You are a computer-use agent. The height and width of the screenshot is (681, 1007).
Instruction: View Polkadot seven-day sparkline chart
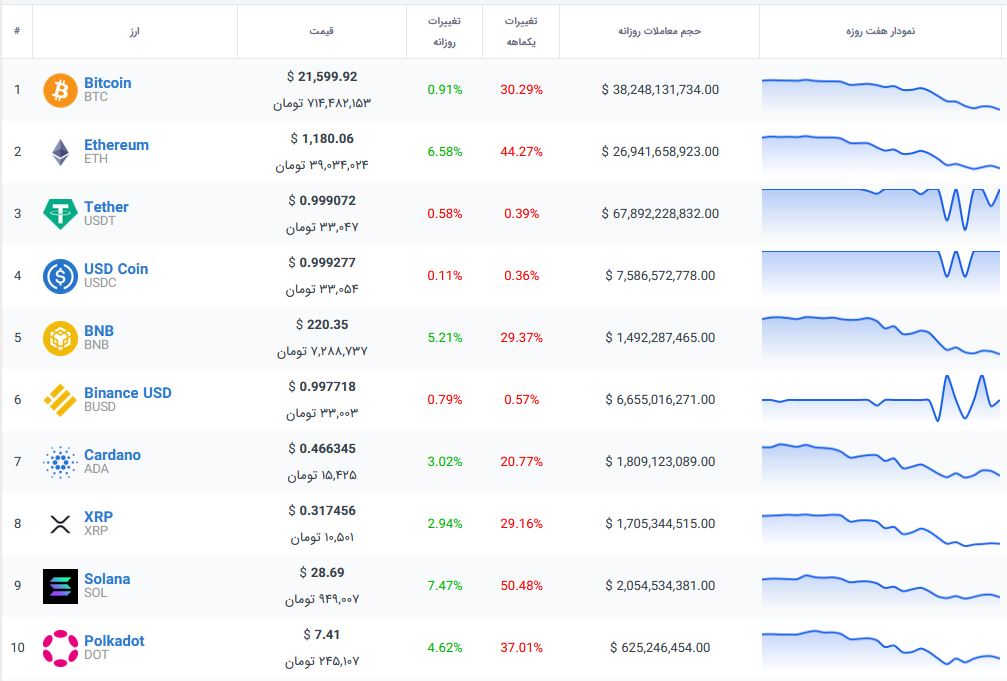point(880,649)
